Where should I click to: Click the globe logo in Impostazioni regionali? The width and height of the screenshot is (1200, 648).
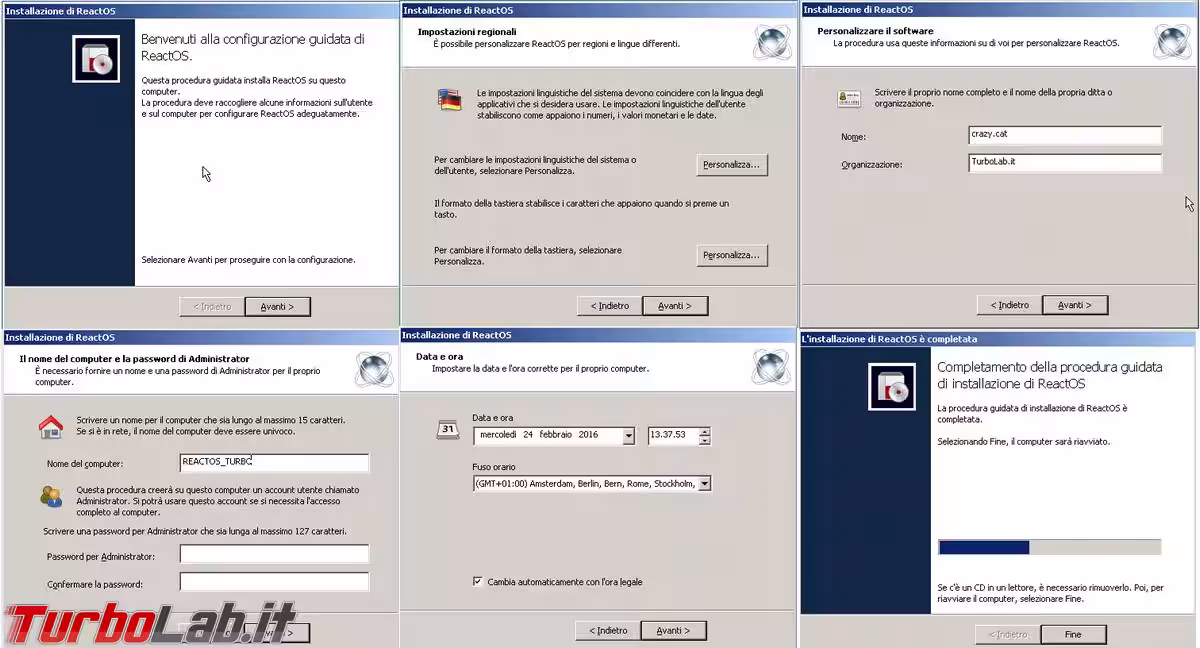(770, 43)
